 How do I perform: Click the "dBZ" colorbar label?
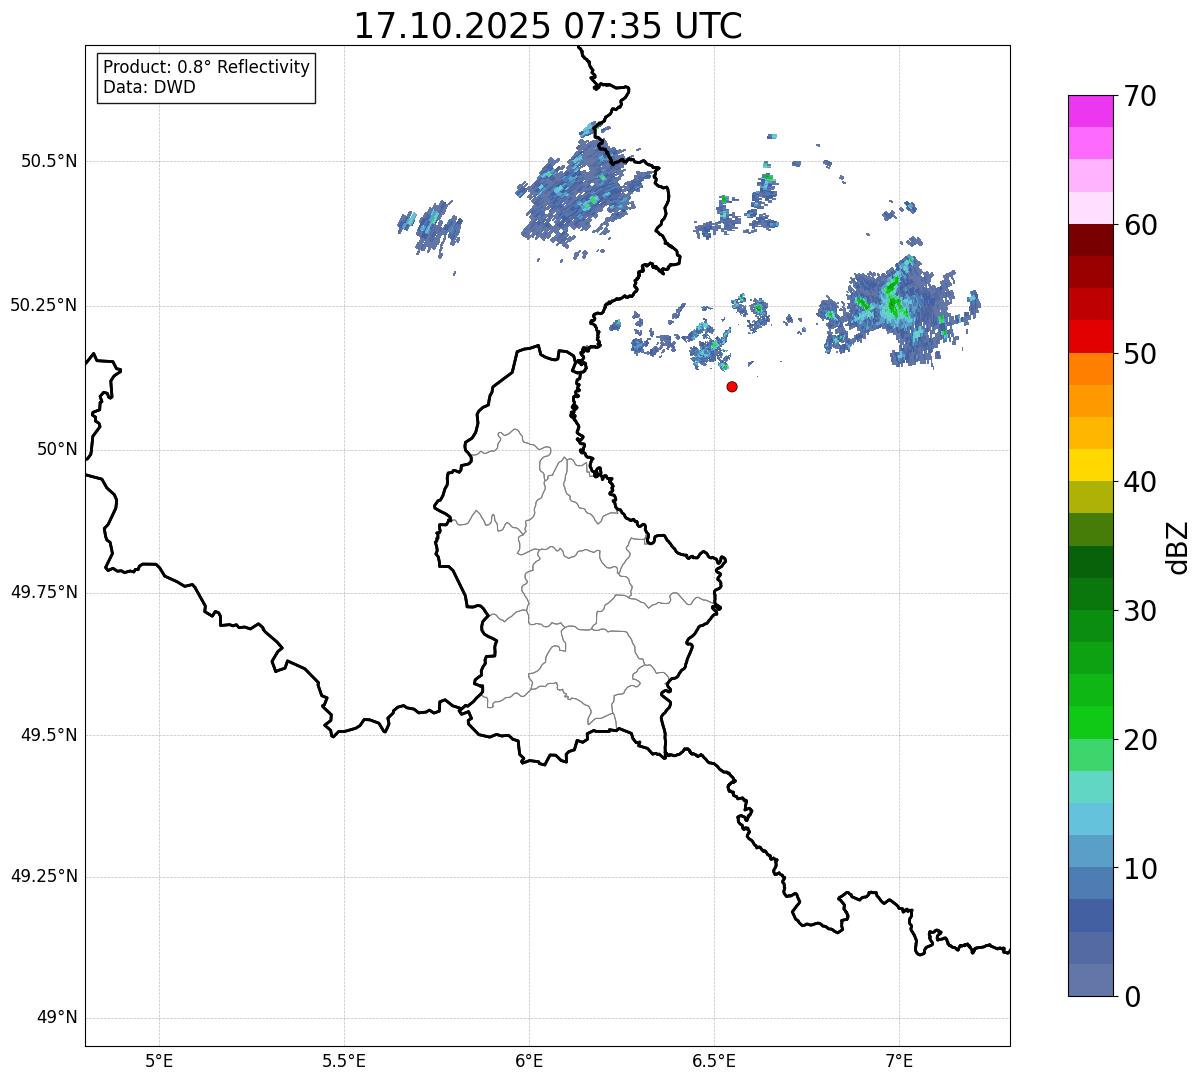click(1178, 546)
